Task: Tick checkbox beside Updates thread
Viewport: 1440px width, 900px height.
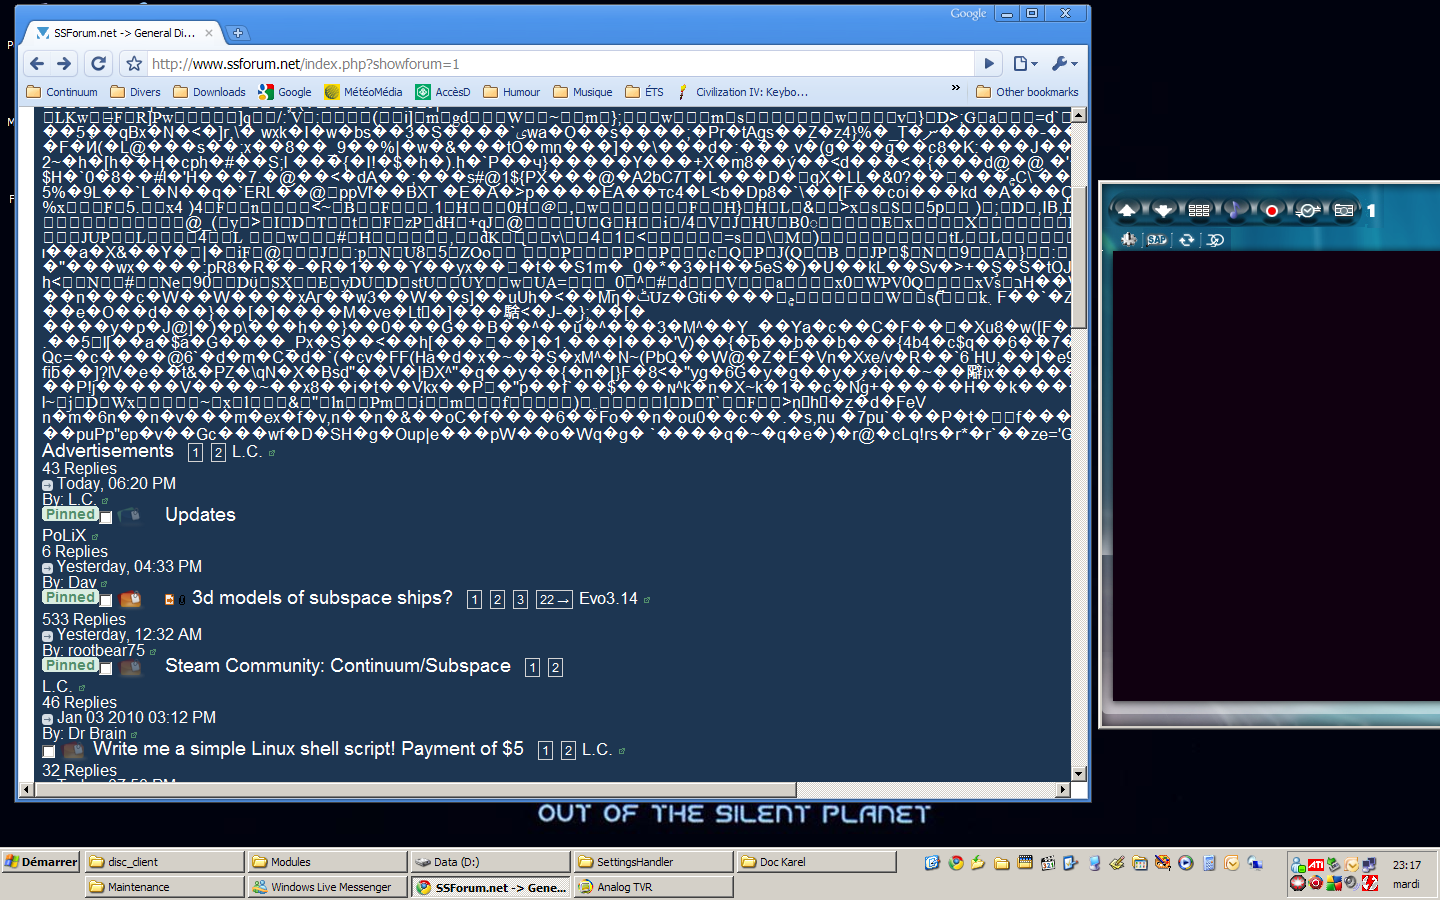Action: click(x=106, y=518)
